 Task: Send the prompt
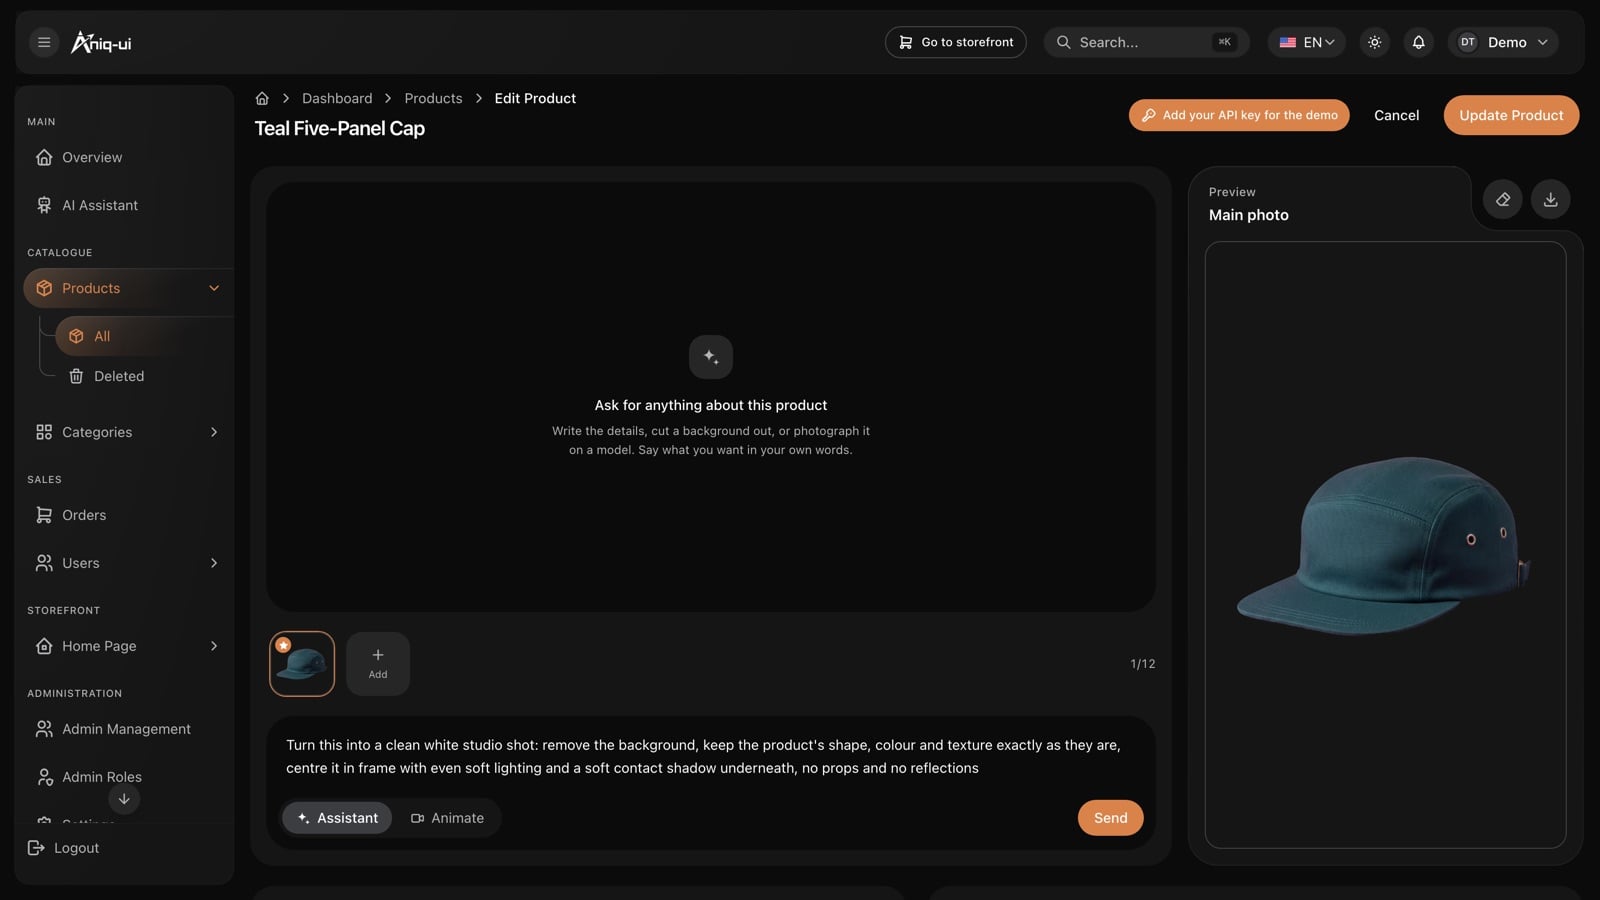[x=1110, y=818]
